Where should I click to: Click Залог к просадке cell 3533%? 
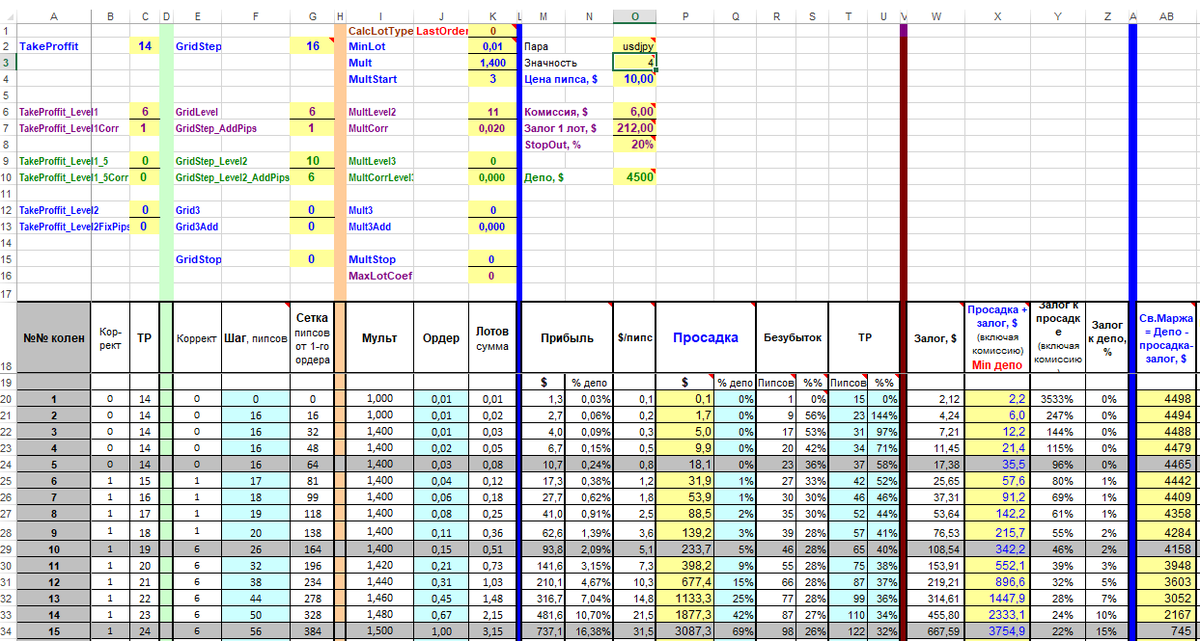tap(1058, 399)
